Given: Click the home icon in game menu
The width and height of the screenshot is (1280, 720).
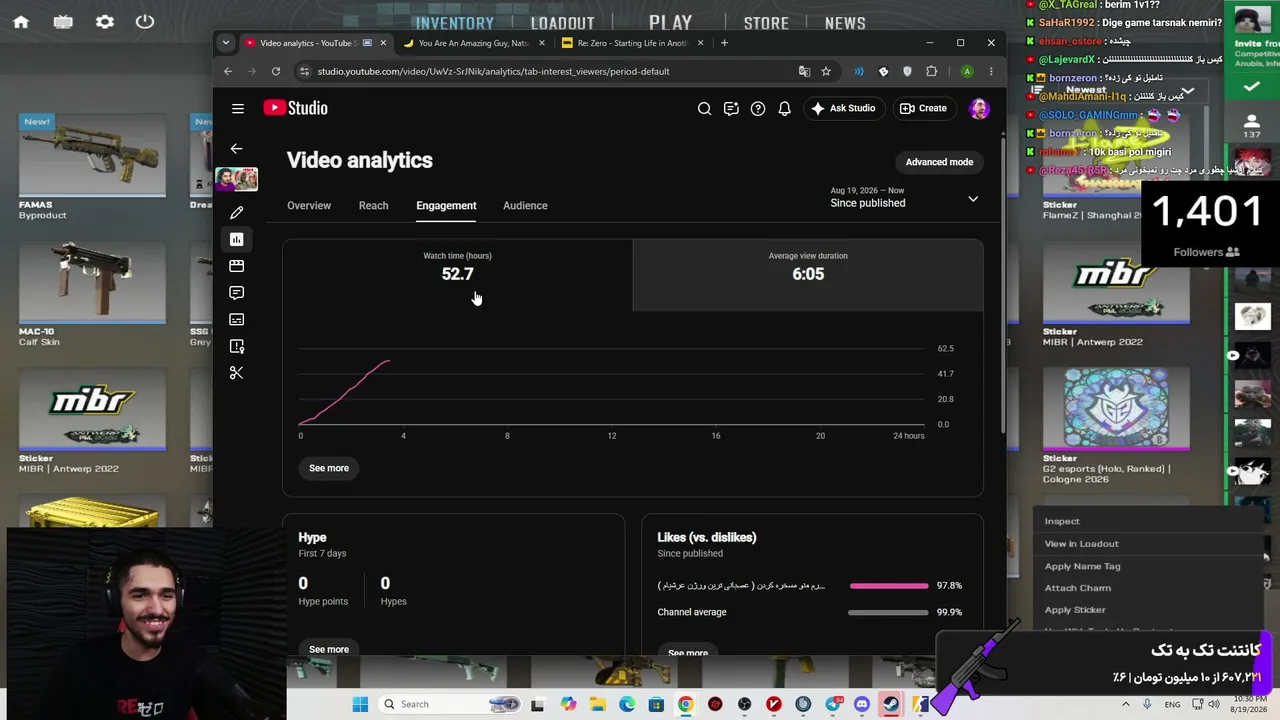Looking at the screenshot, I should [x=21, y=22].
